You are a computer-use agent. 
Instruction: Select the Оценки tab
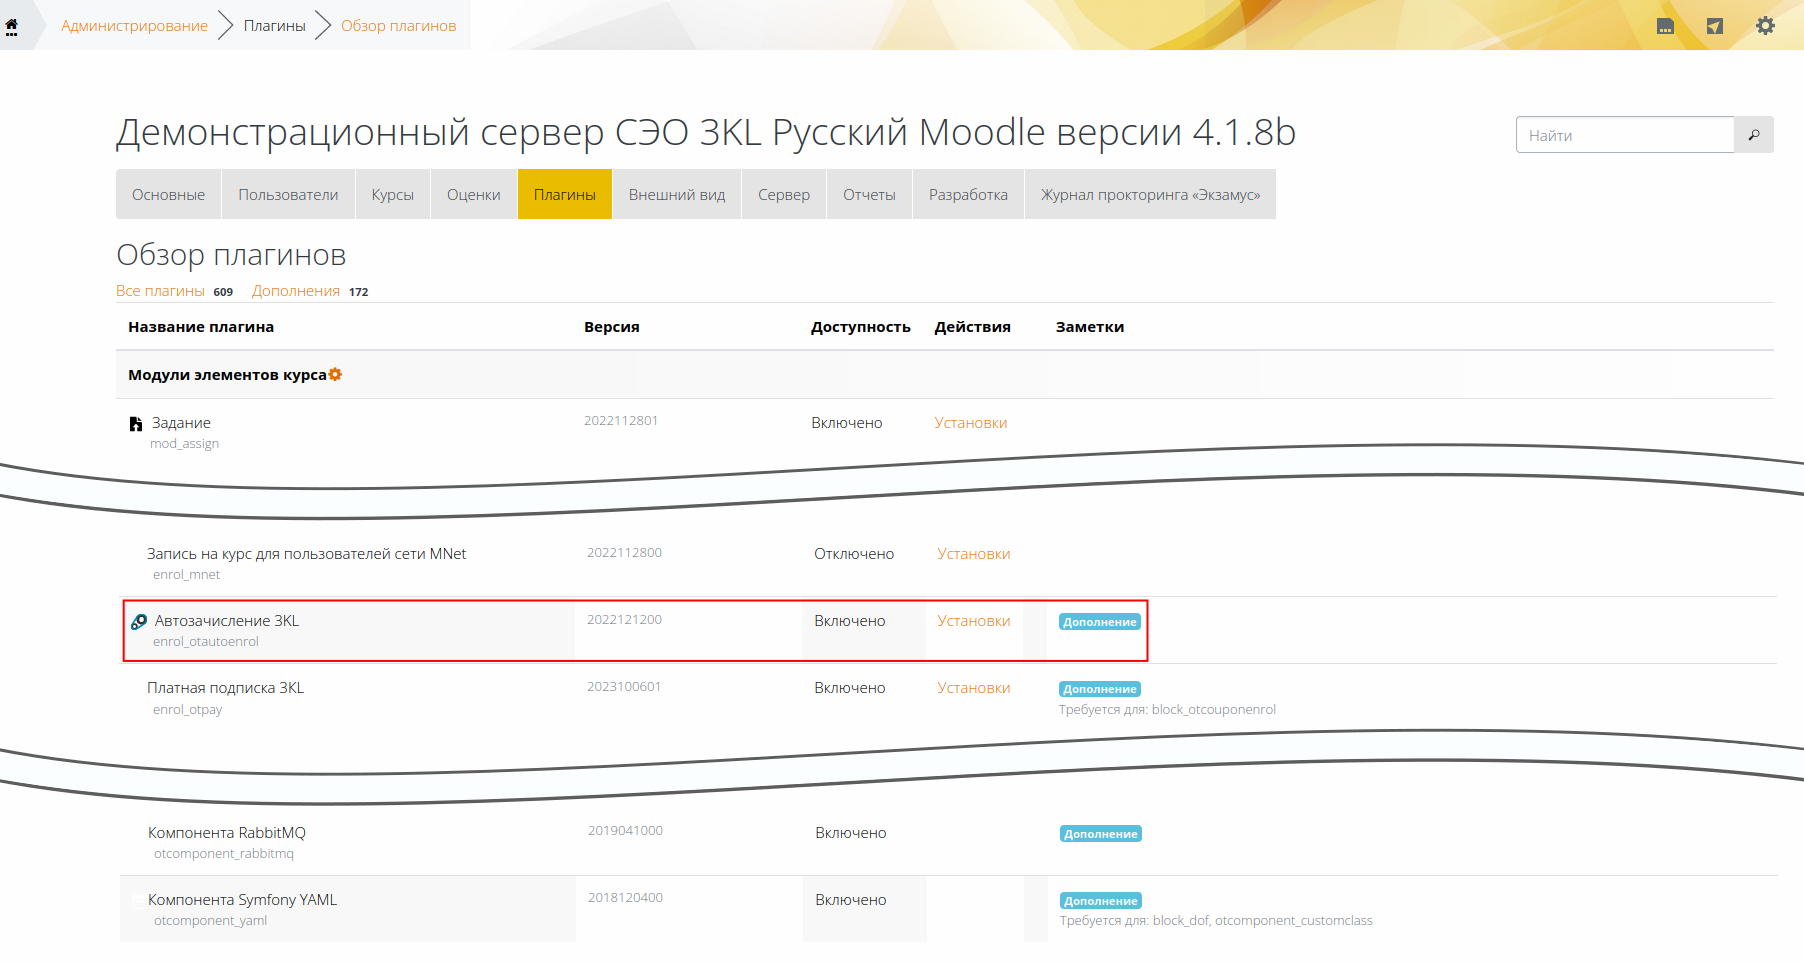(x=474, y=194)
